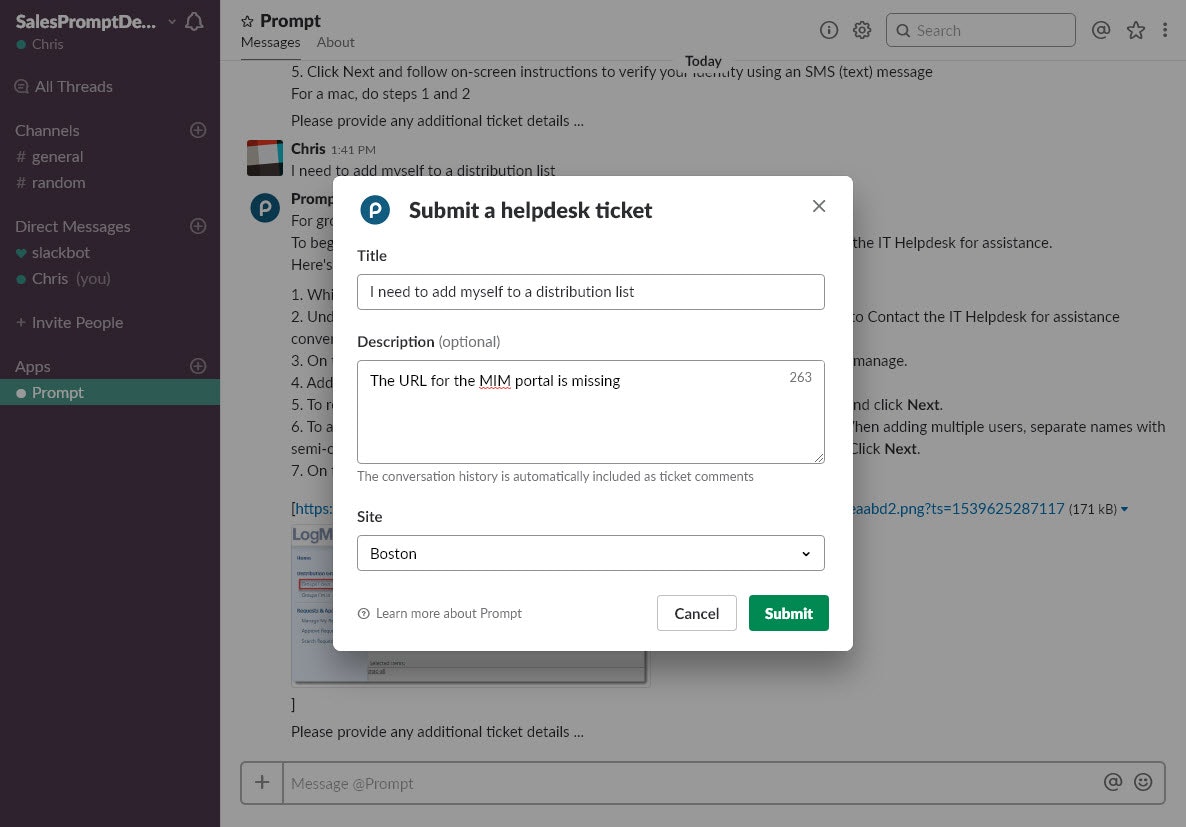
Task: Open the more options vertical dots
Action: point(1165,30)
